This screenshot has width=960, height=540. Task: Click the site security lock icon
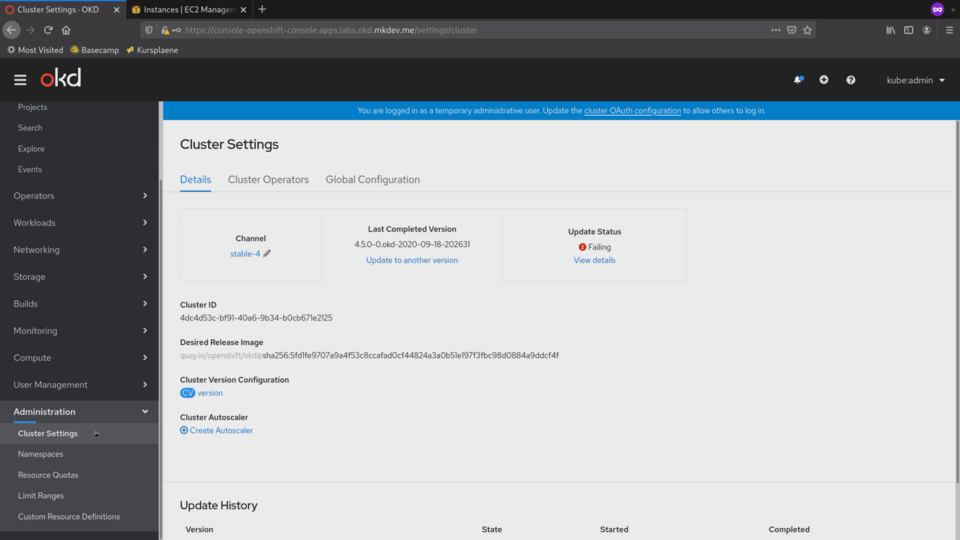point(165,30)
